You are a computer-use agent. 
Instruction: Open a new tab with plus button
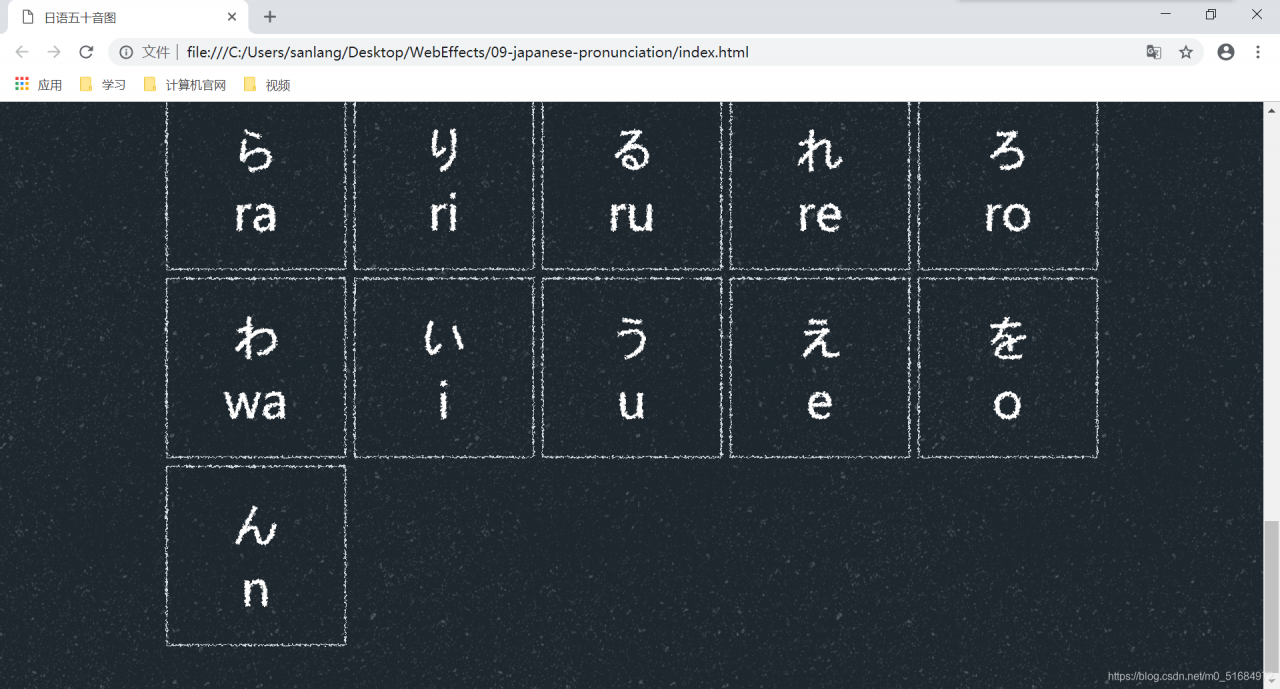[x=270, y=17]
